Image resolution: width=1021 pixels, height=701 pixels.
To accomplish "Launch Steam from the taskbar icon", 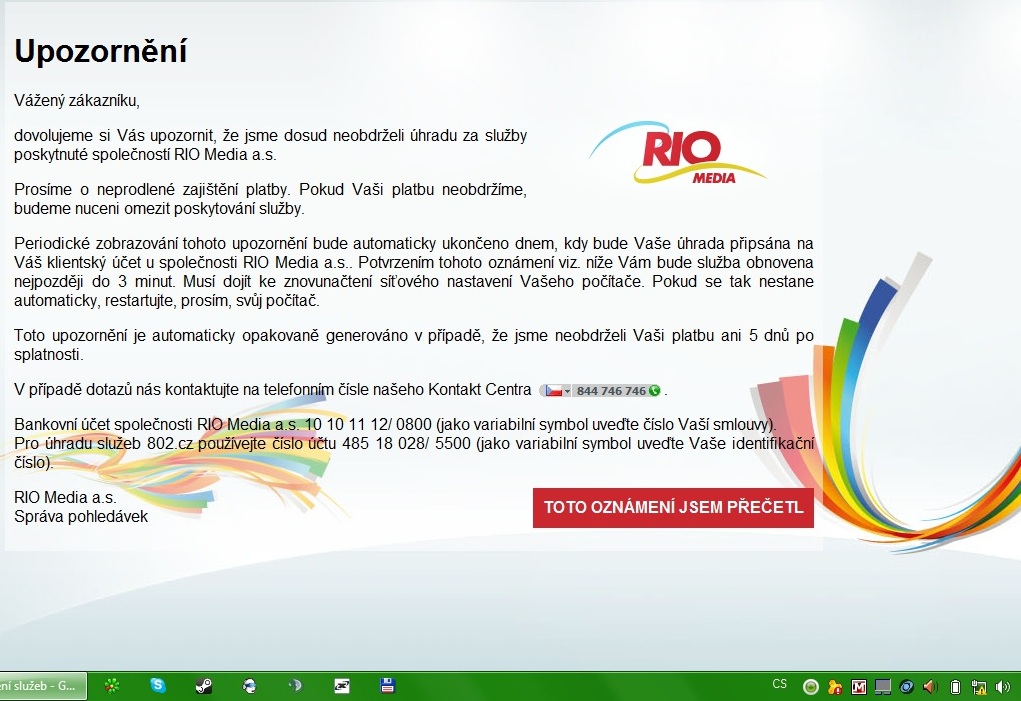I will (204, 685).
